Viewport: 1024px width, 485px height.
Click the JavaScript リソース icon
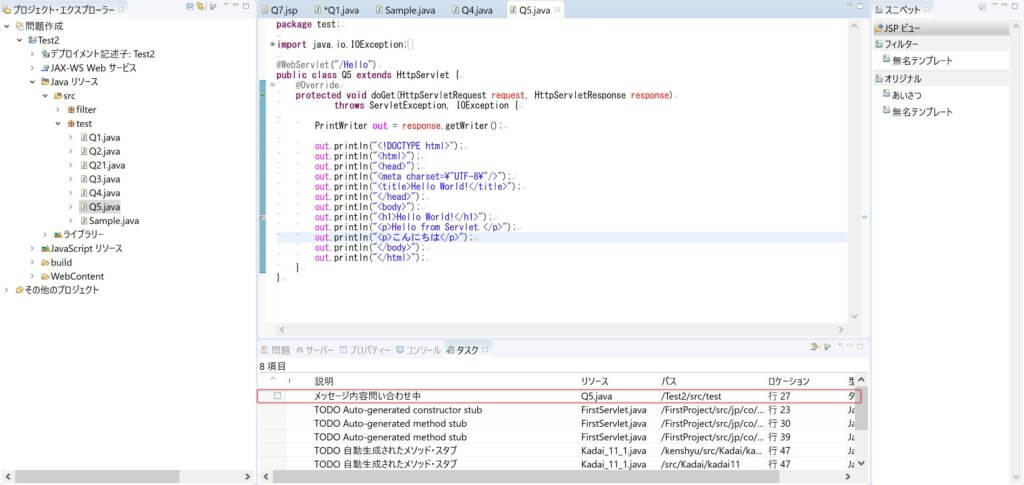[x=45, y=249]
